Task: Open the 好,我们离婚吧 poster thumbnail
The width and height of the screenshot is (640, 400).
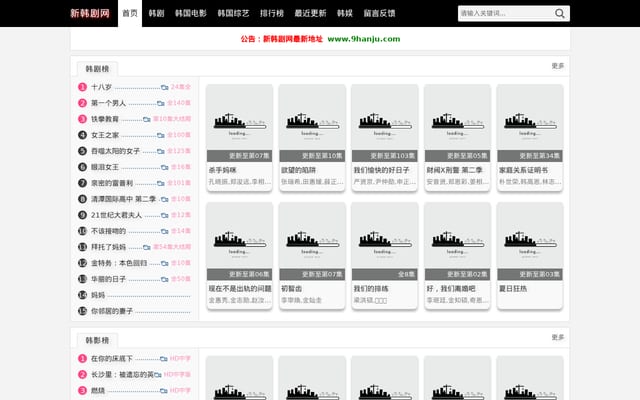Action: [457, 241]
